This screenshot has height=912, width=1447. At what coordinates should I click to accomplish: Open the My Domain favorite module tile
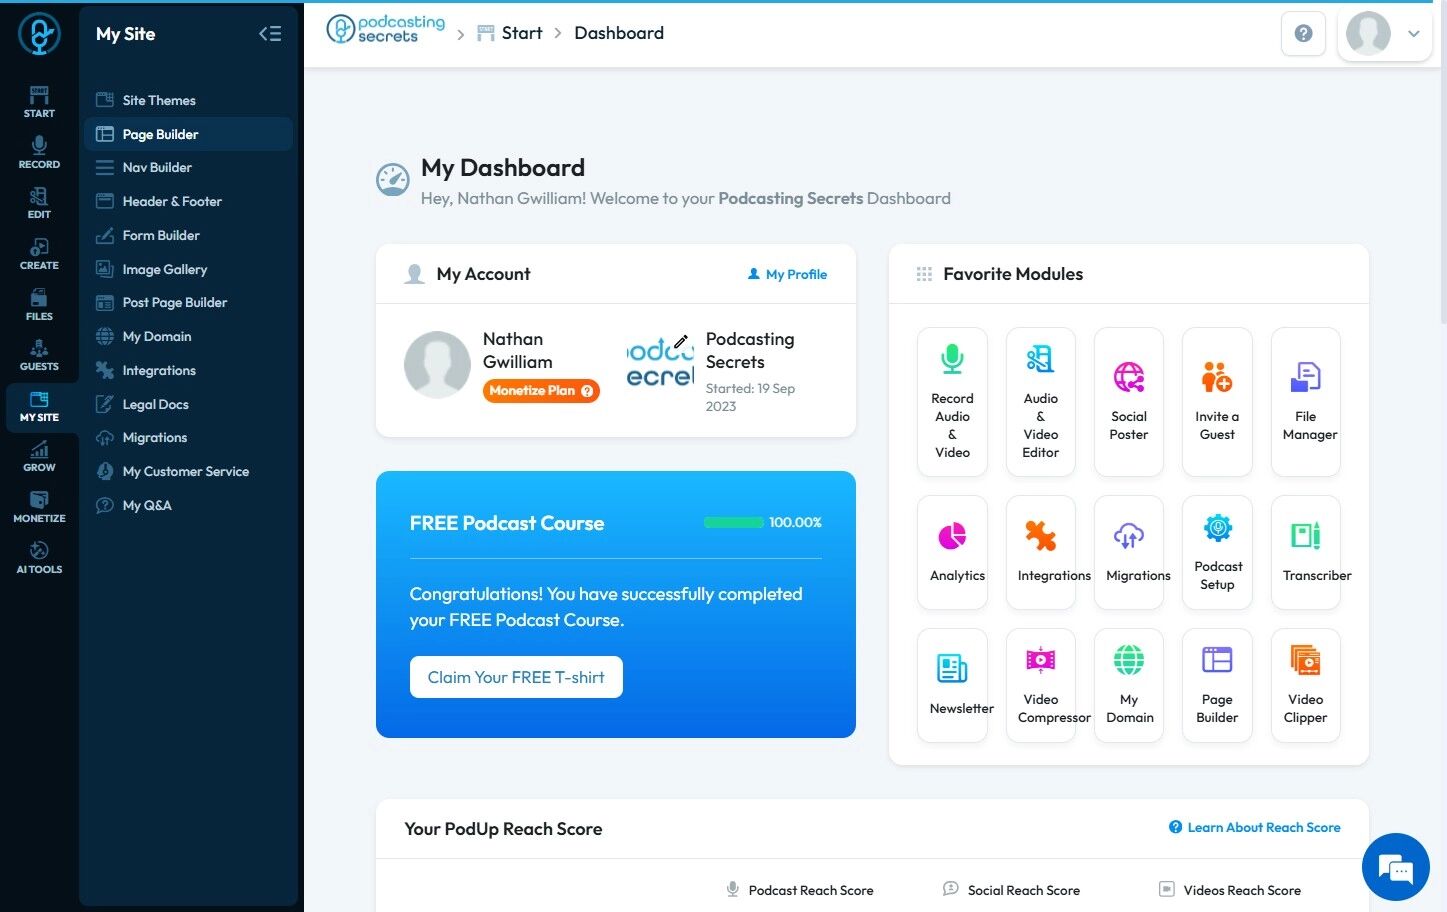[1129, 685]
